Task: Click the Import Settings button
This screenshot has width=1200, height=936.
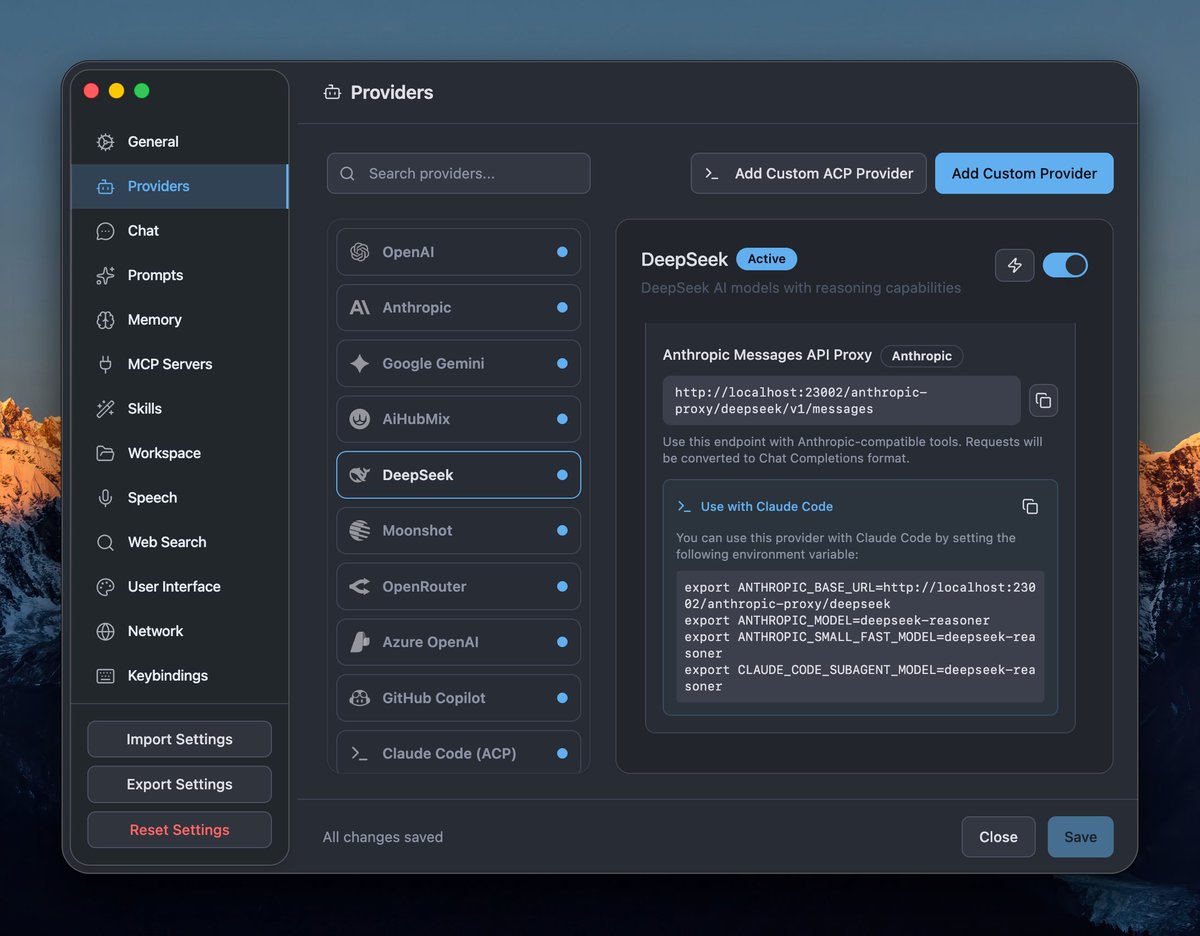Action: point(180,739)
